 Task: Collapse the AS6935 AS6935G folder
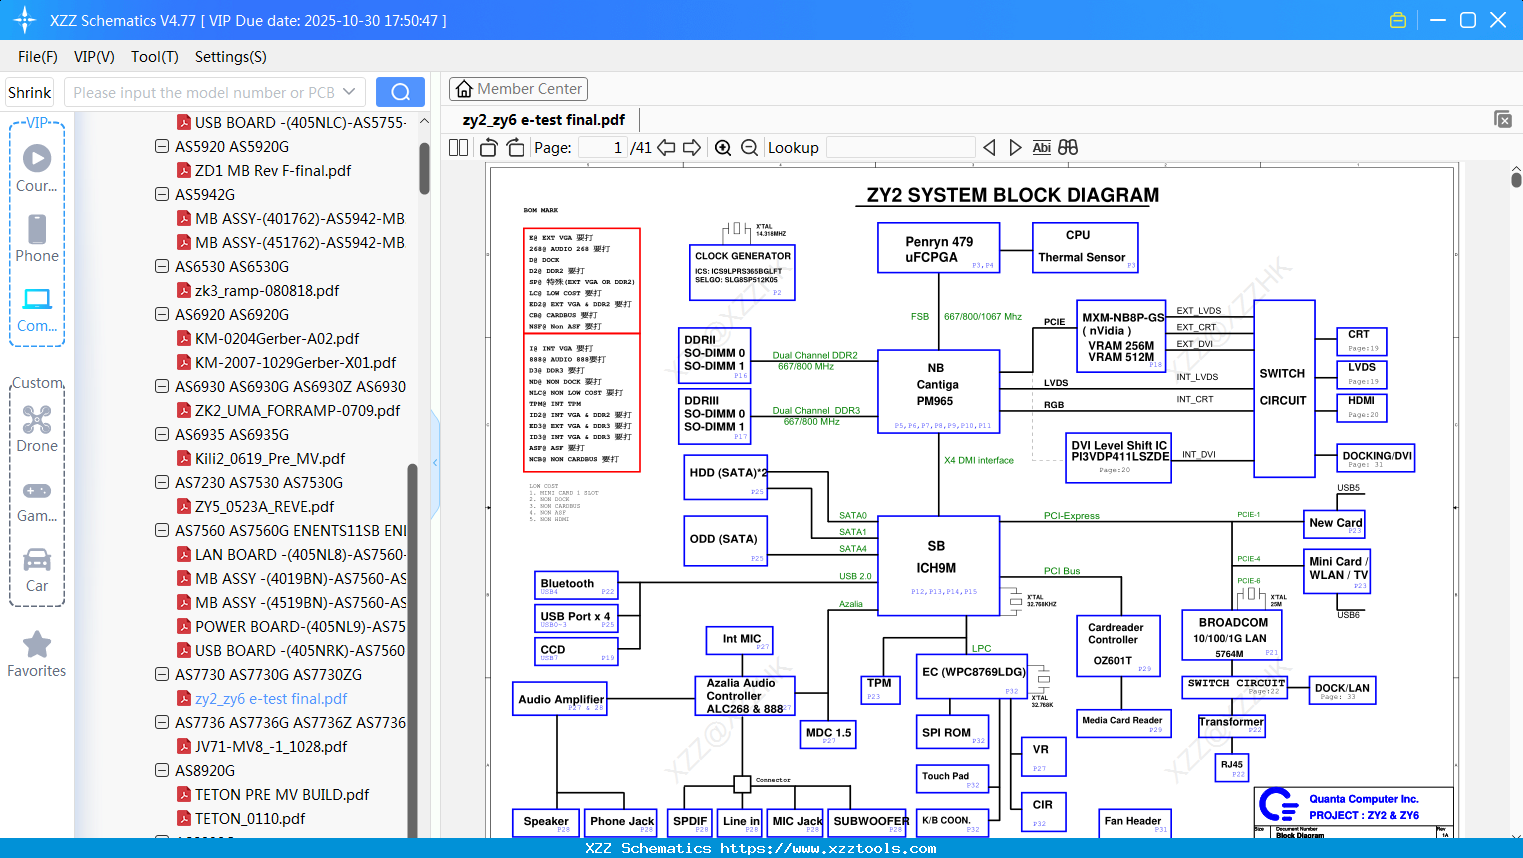[x=162, y=434]
